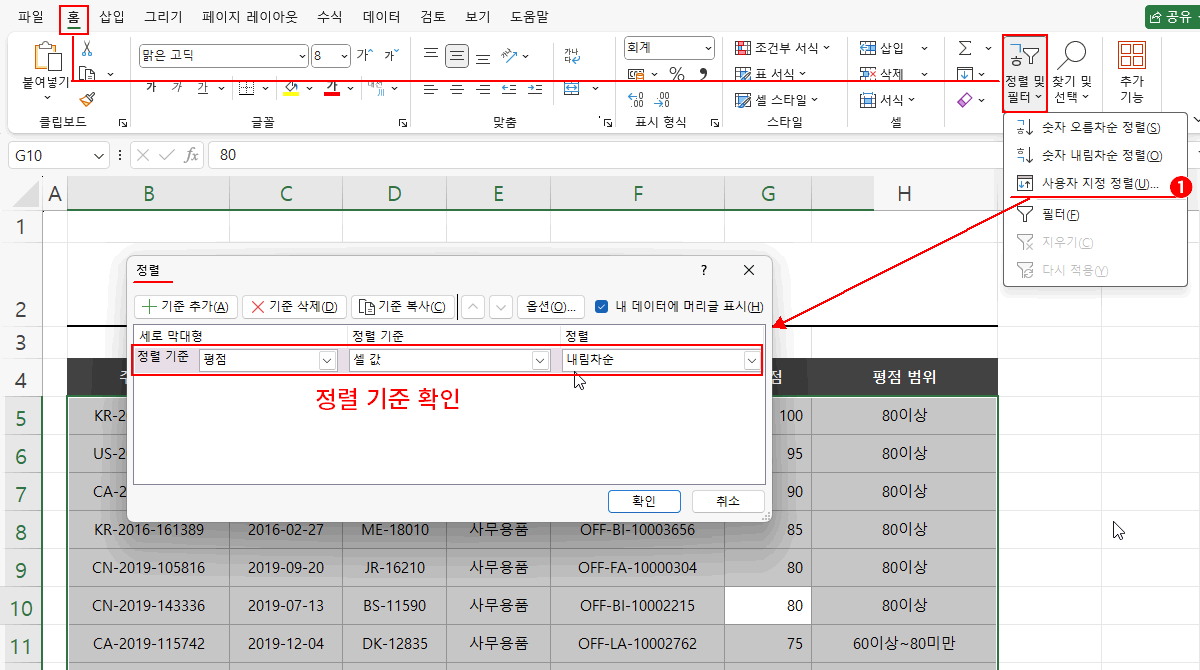Click the wrap text icon

pos(572,55)
